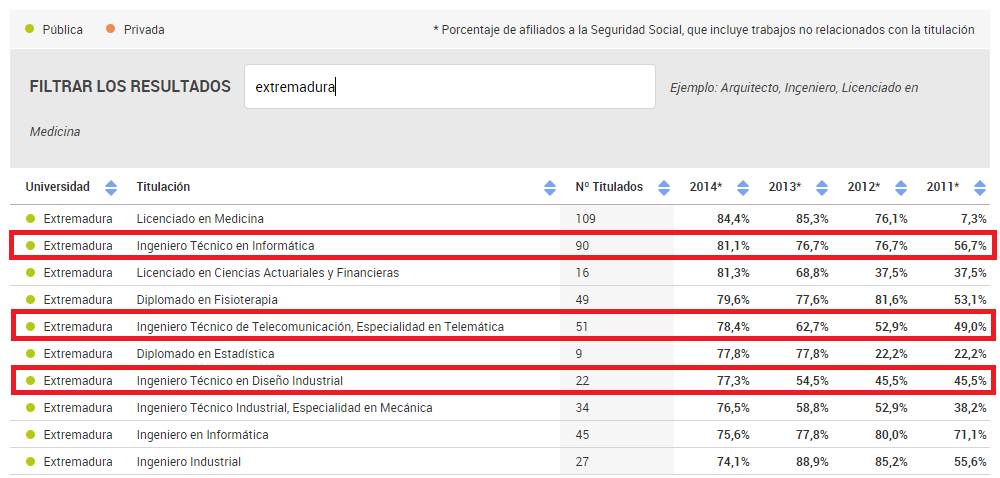Click 68,8% value in Ciencias Actuariales row
Viewport: 1000px width, 478px height.
tap(812, 273)
